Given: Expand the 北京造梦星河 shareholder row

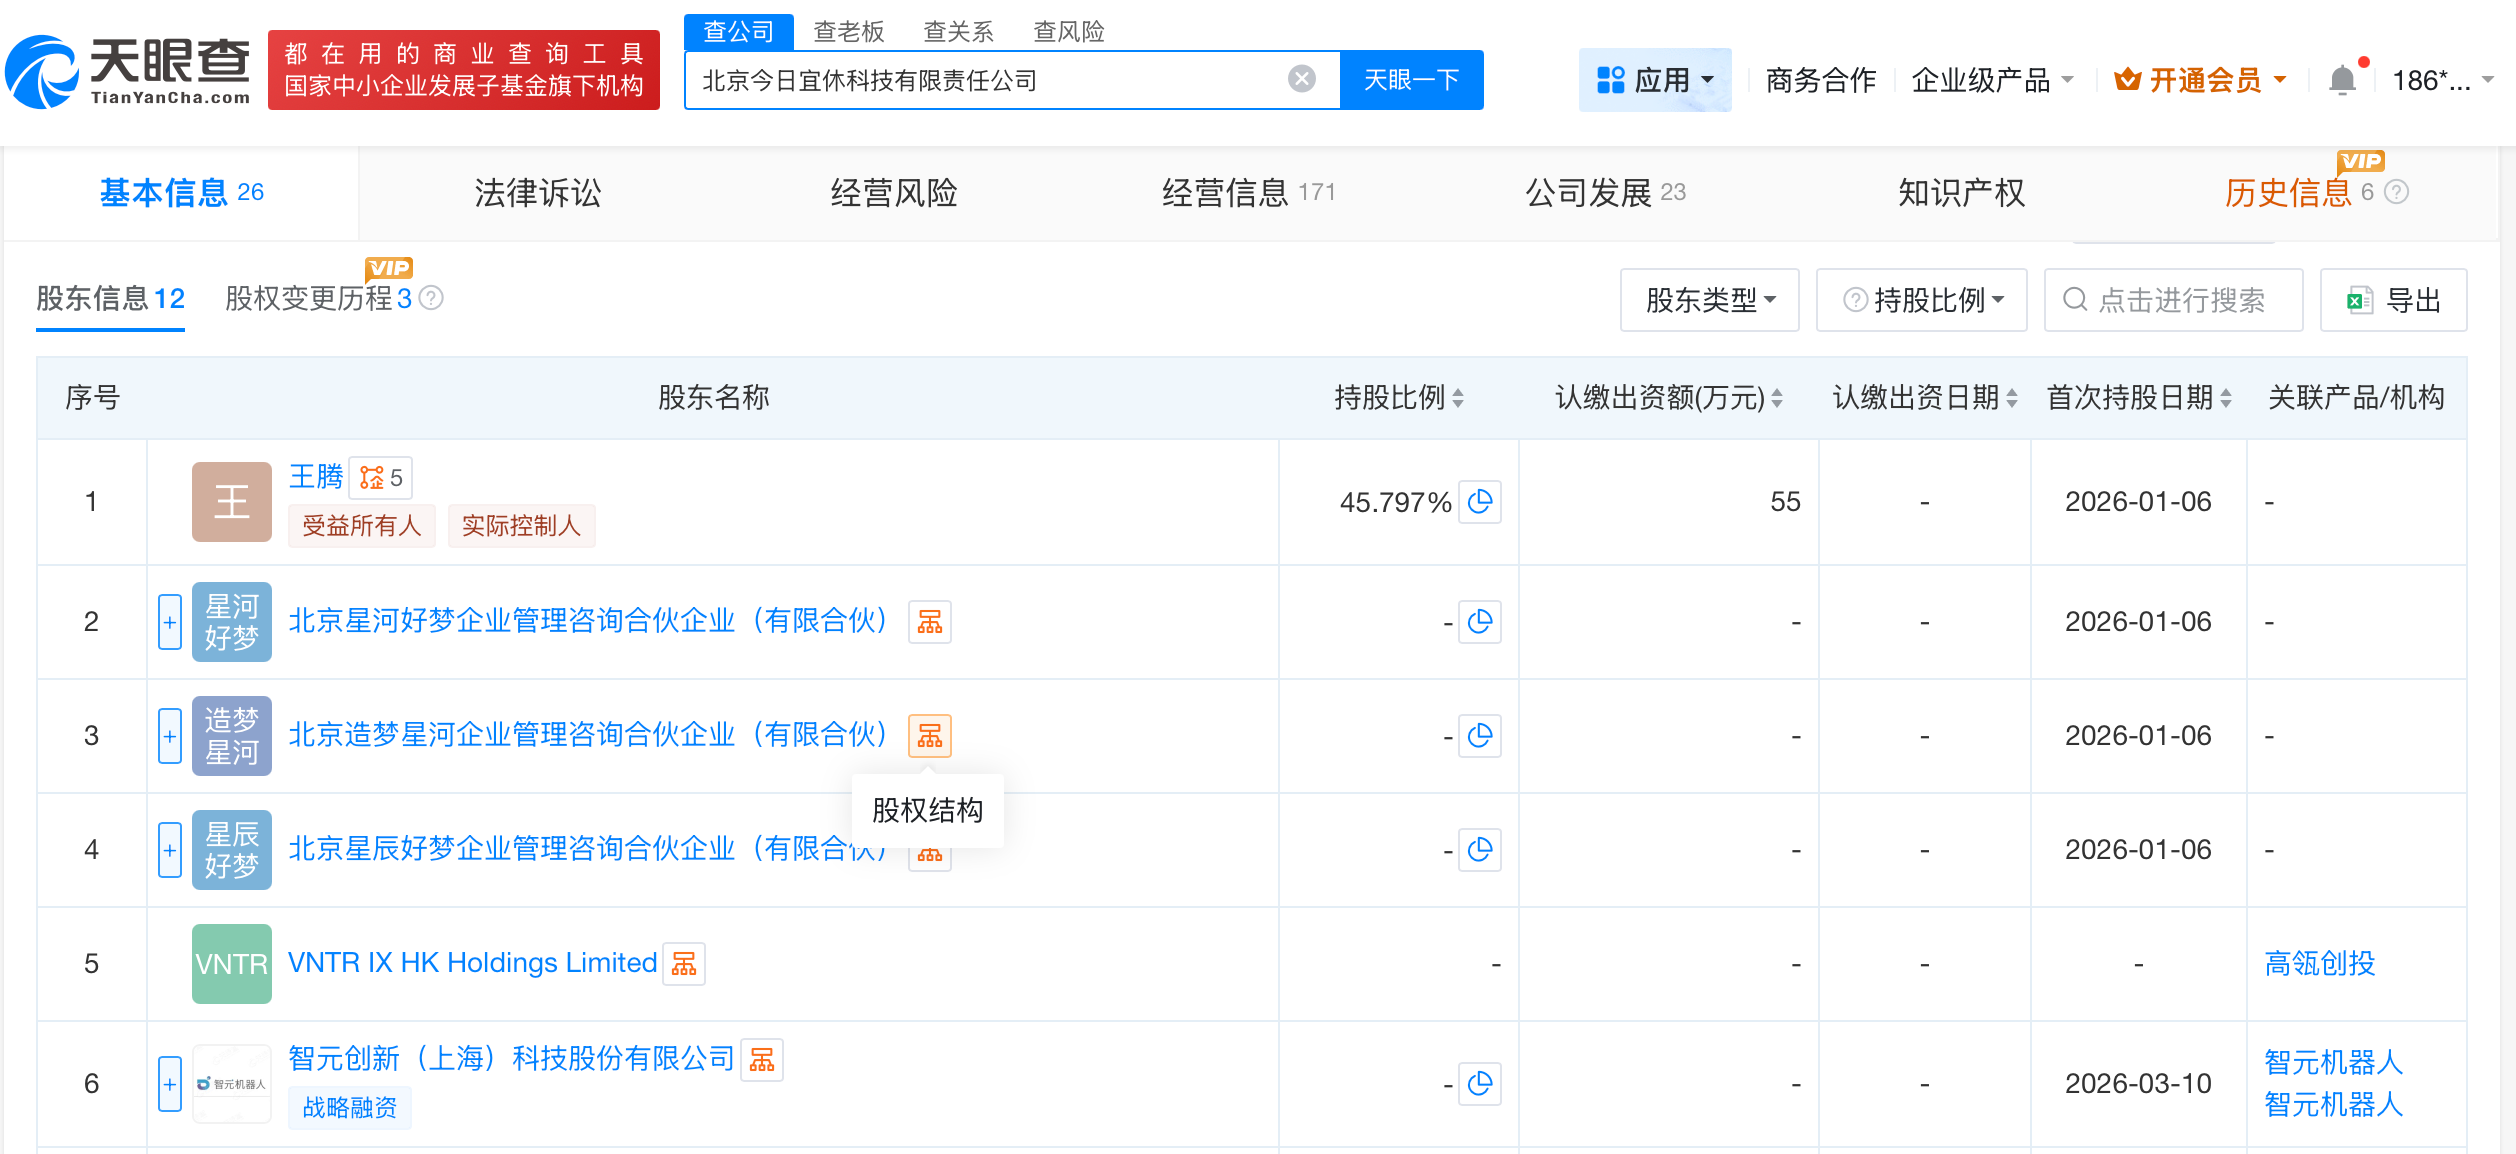Looking at the screenshot, I should [x=169, y=736].
